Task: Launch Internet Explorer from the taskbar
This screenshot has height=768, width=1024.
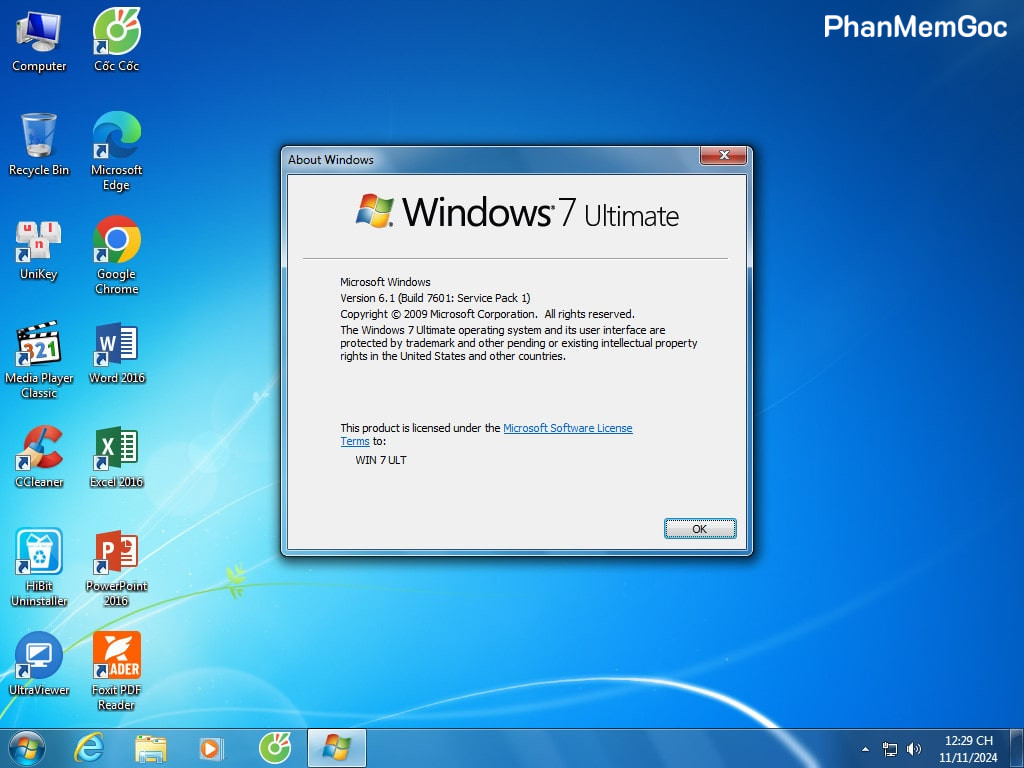Action: (x=89, y=748)
